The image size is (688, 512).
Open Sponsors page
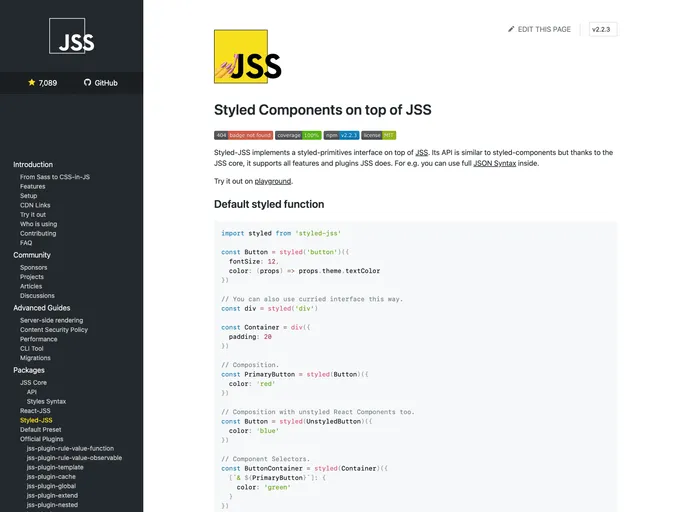click(33, 268)
